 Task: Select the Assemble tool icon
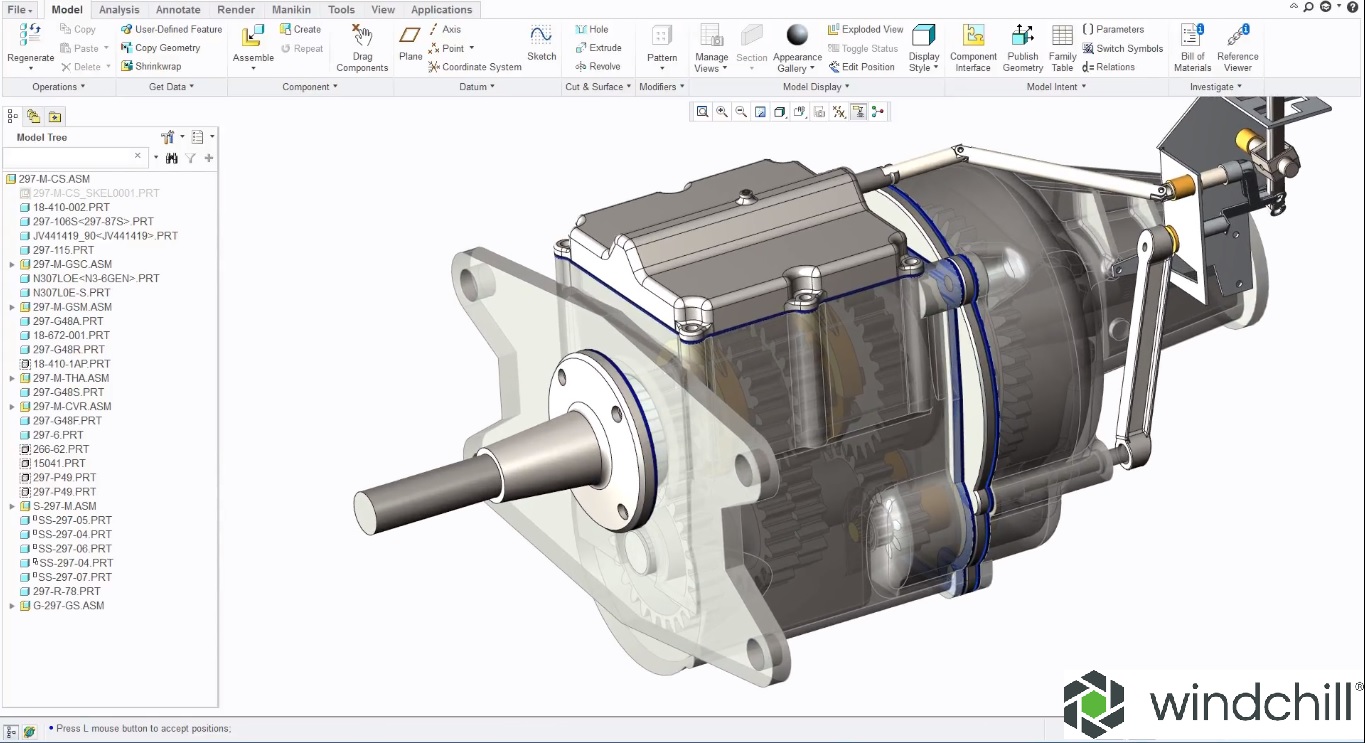pos(253,37)
